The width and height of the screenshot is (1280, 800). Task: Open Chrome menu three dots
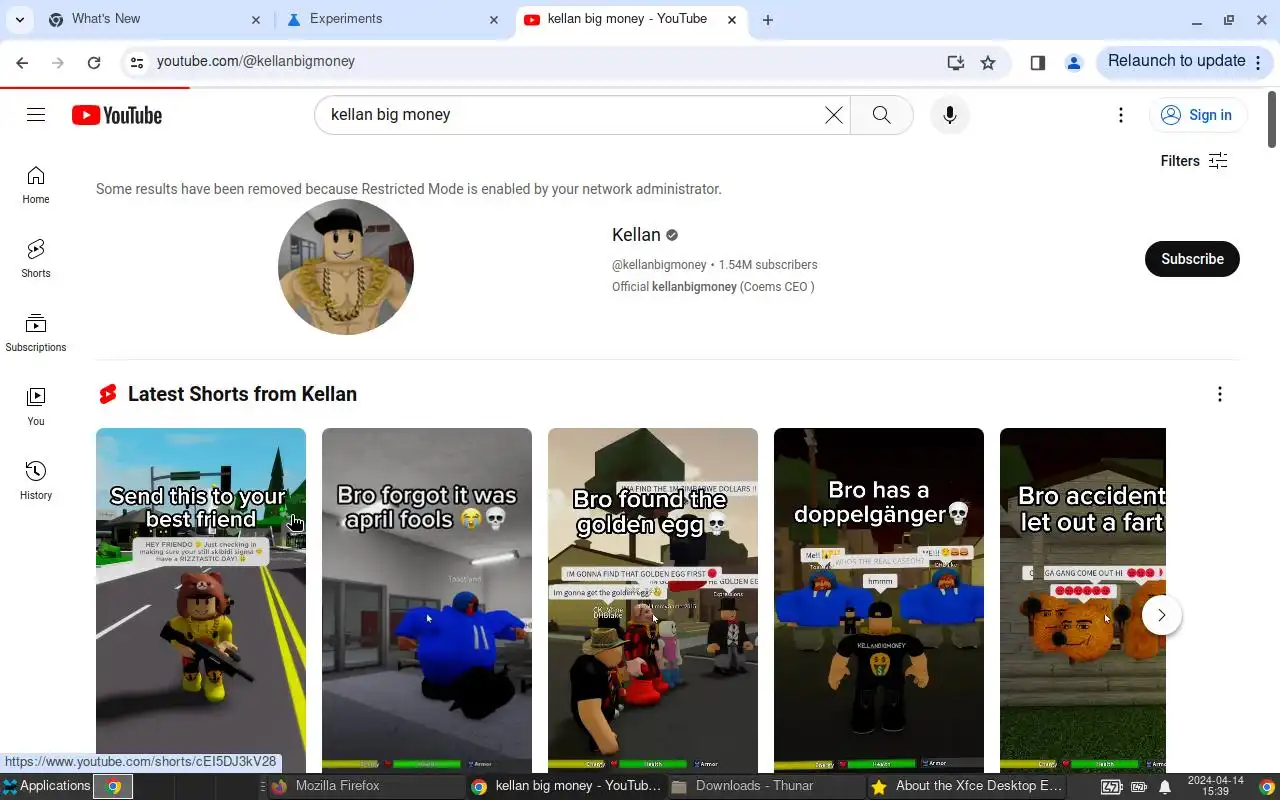(x=1259, y=62)
